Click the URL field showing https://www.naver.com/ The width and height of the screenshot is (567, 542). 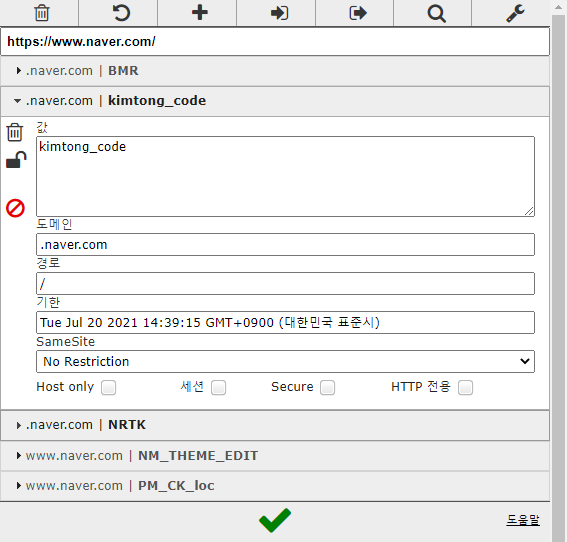coord(275,42)
